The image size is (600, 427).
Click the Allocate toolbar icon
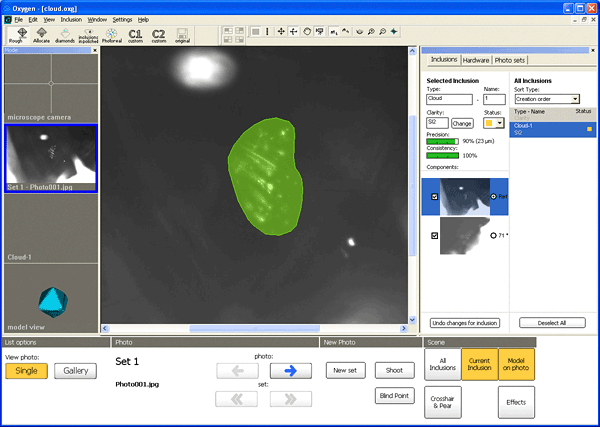click(x=44, y=35)
